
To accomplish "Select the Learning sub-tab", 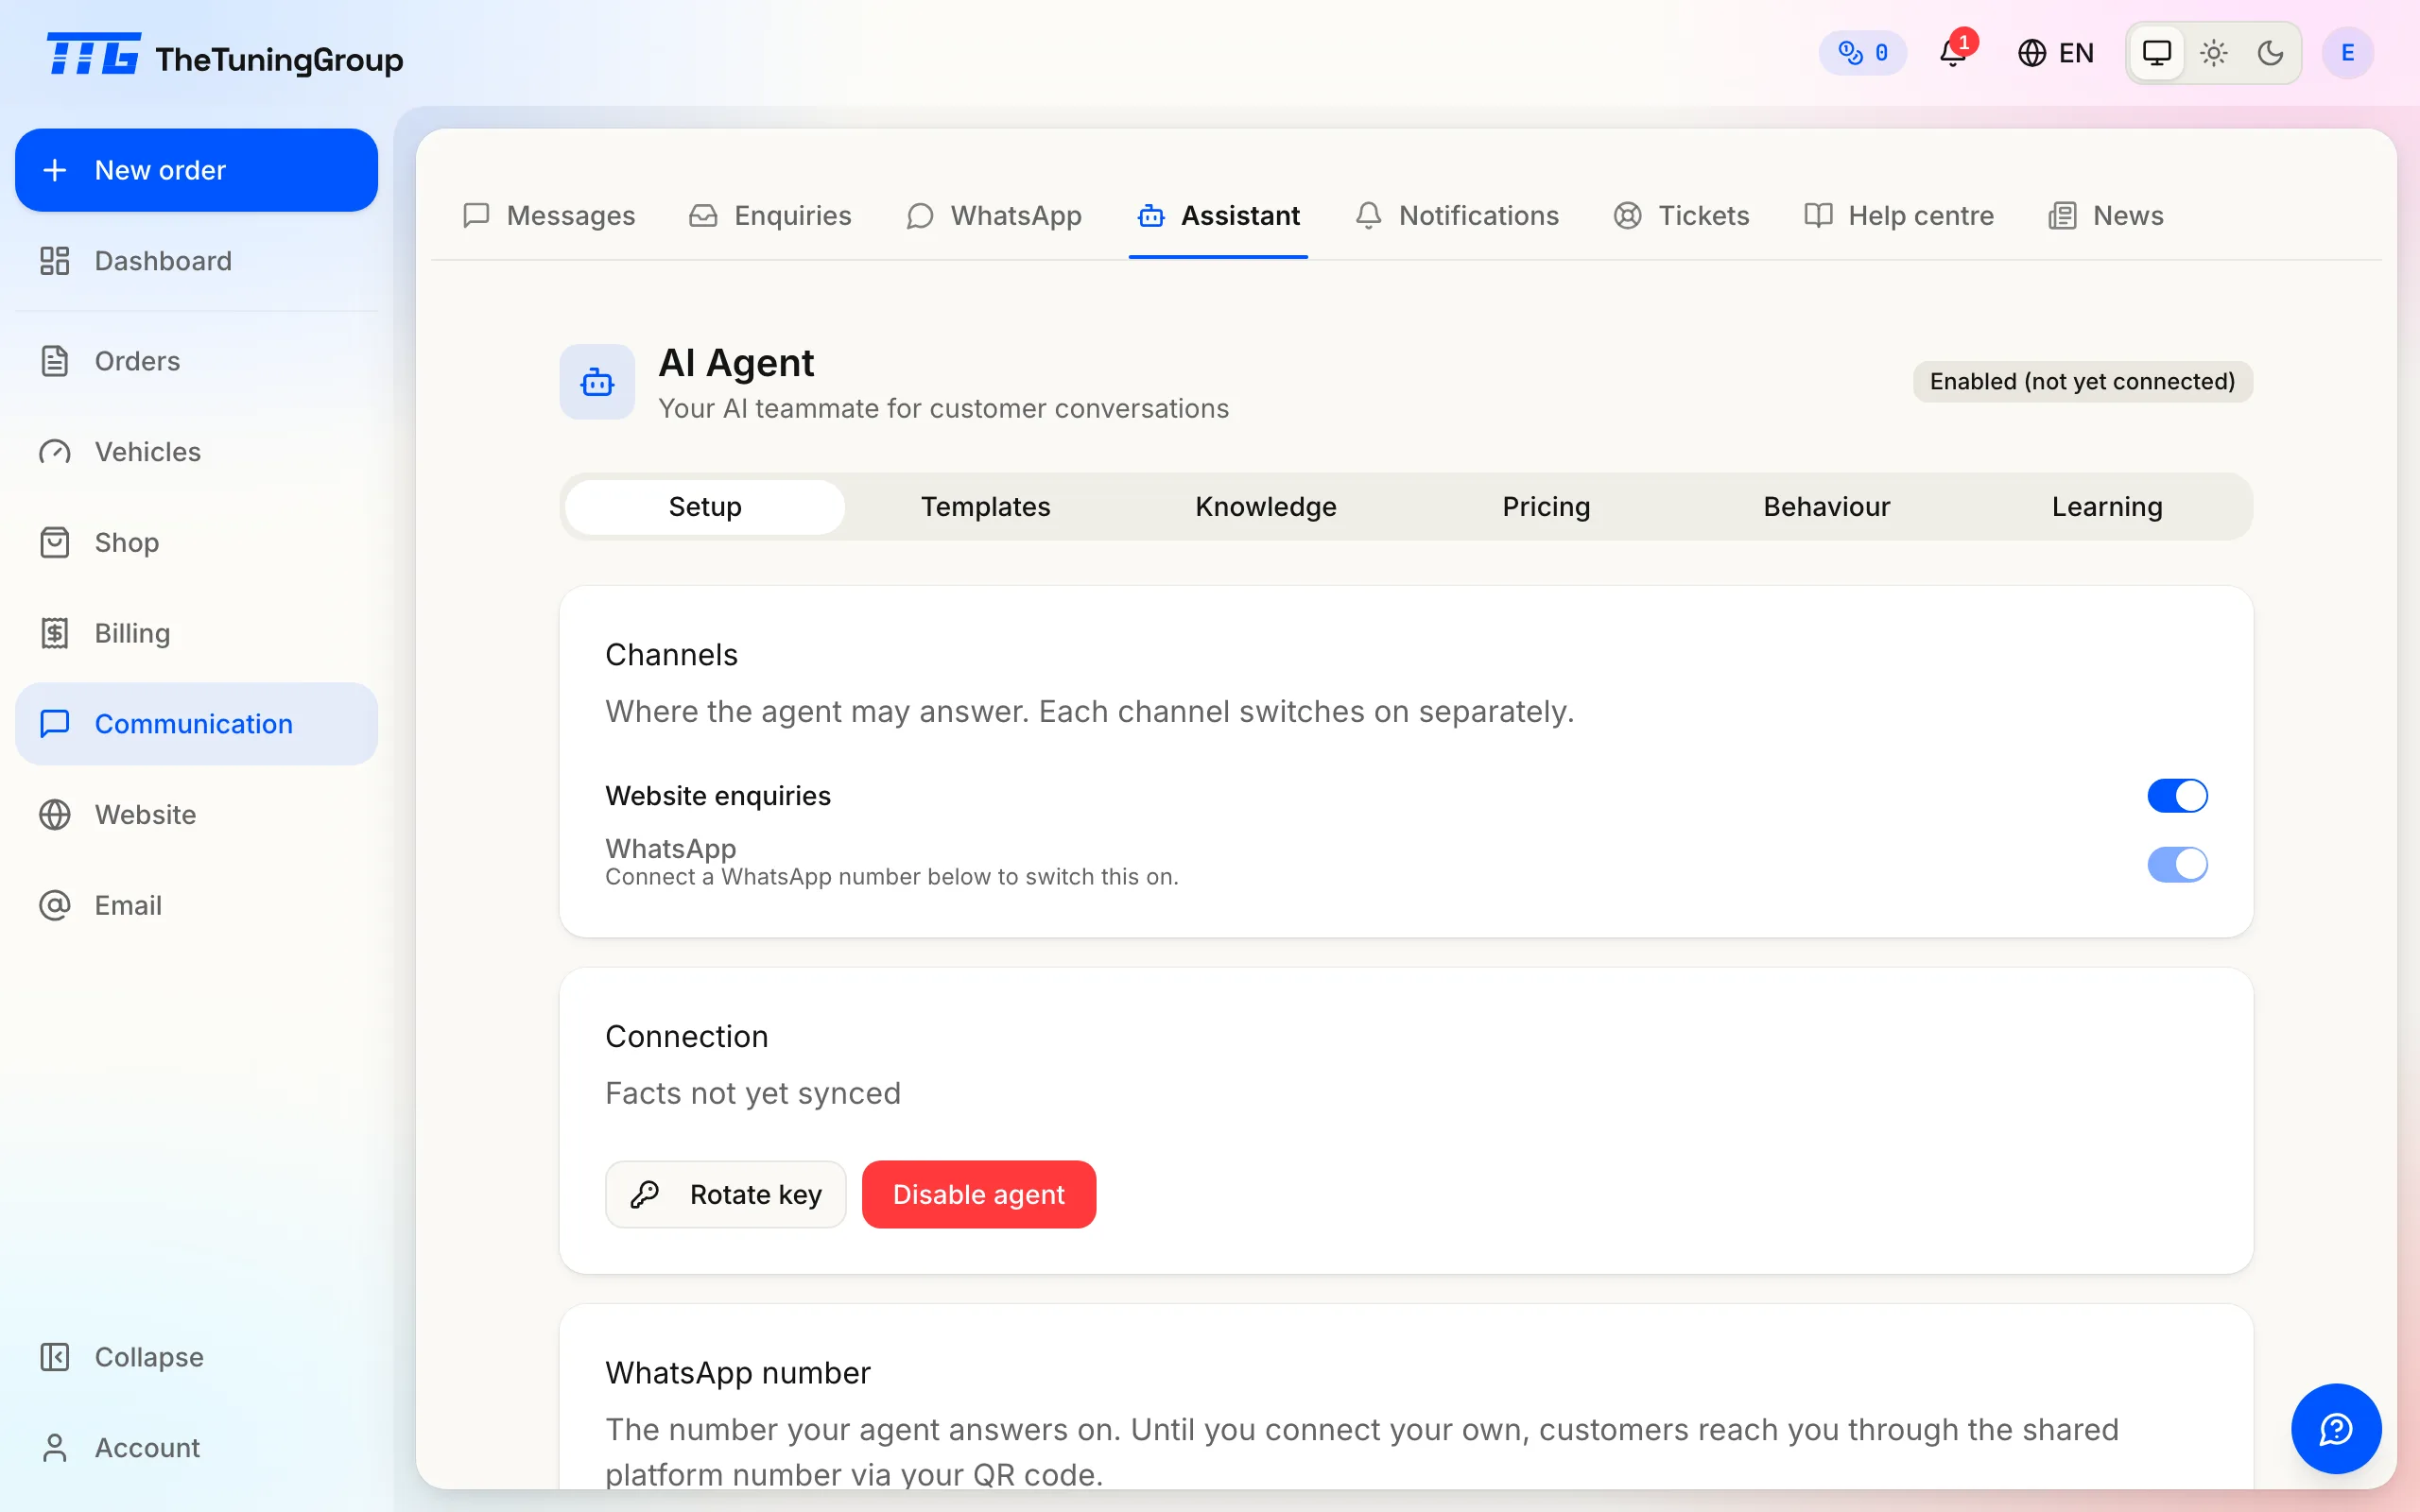I will pyautogui.click(x=2107, y=507).
